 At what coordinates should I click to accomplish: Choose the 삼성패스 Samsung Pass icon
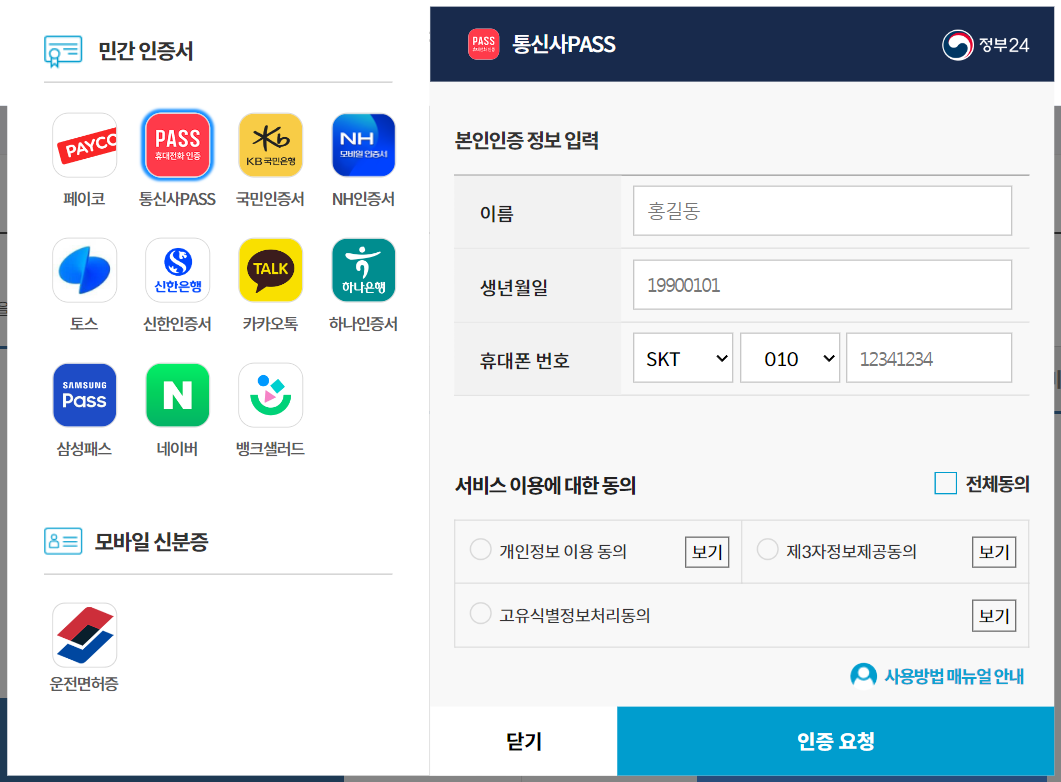84,395
